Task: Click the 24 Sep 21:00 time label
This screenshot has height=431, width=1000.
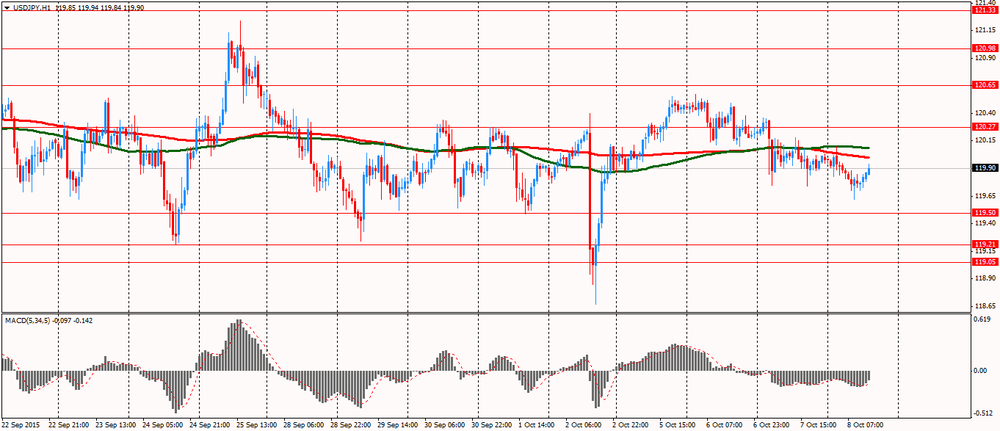Action: pos(209,423)
